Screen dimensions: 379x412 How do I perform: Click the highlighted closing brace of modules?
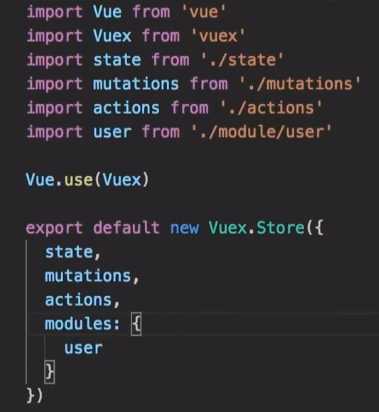(x=50, y=372)
